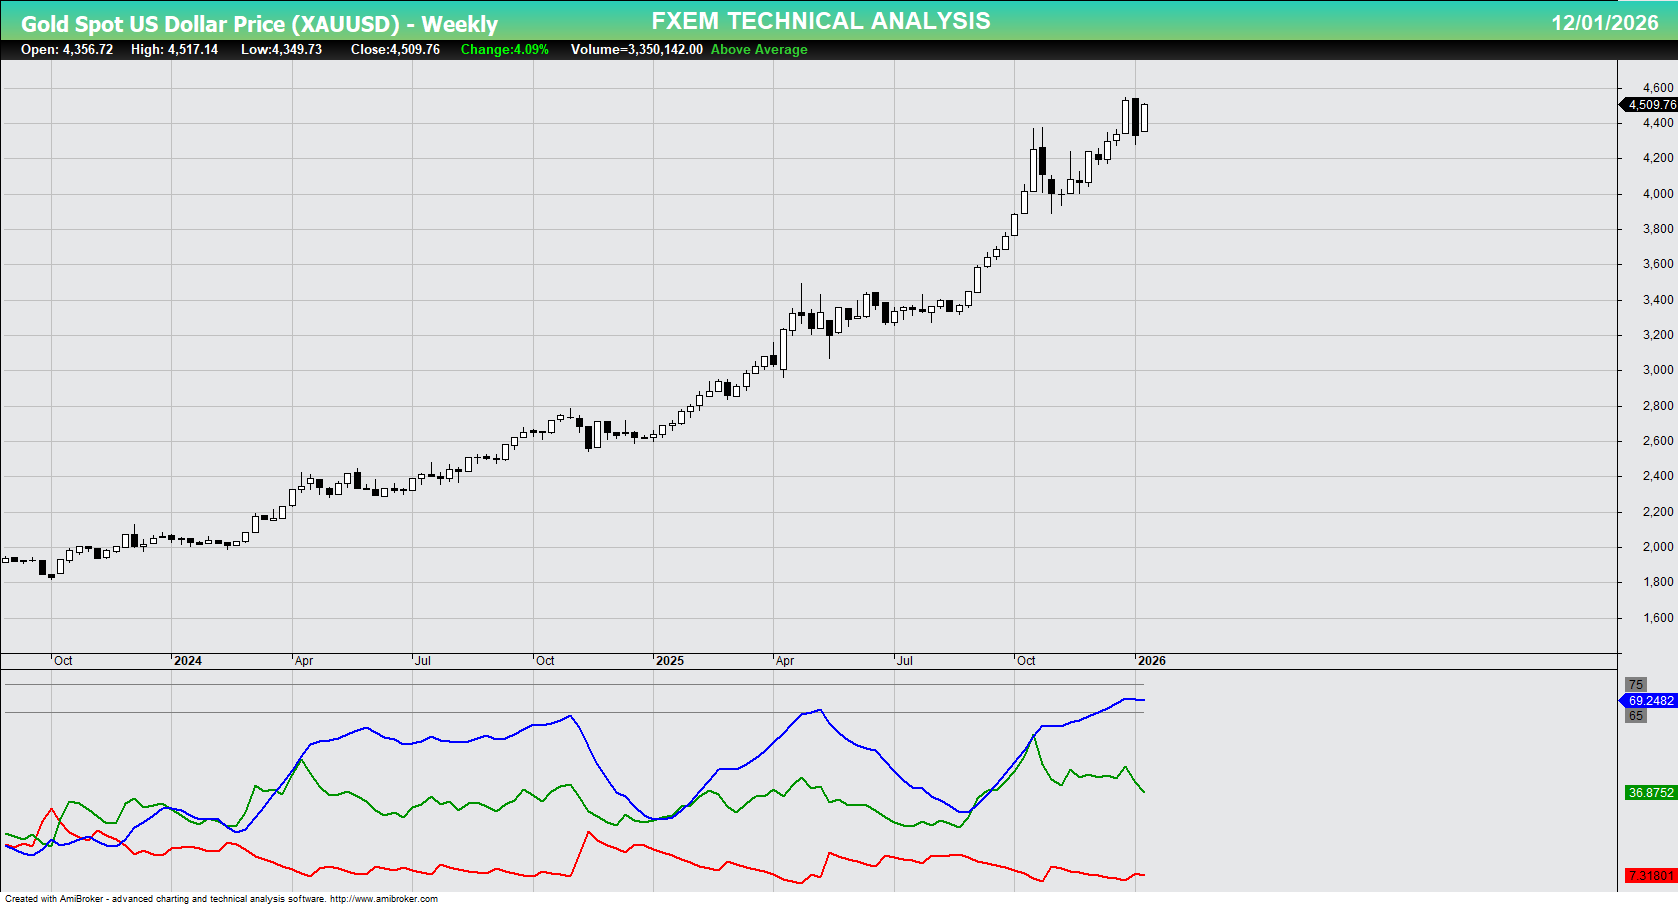Image resolution: width=1678 pixels, height=905 pixels.
Task: Click the Above Average volume status label
Action: (757, 49)
